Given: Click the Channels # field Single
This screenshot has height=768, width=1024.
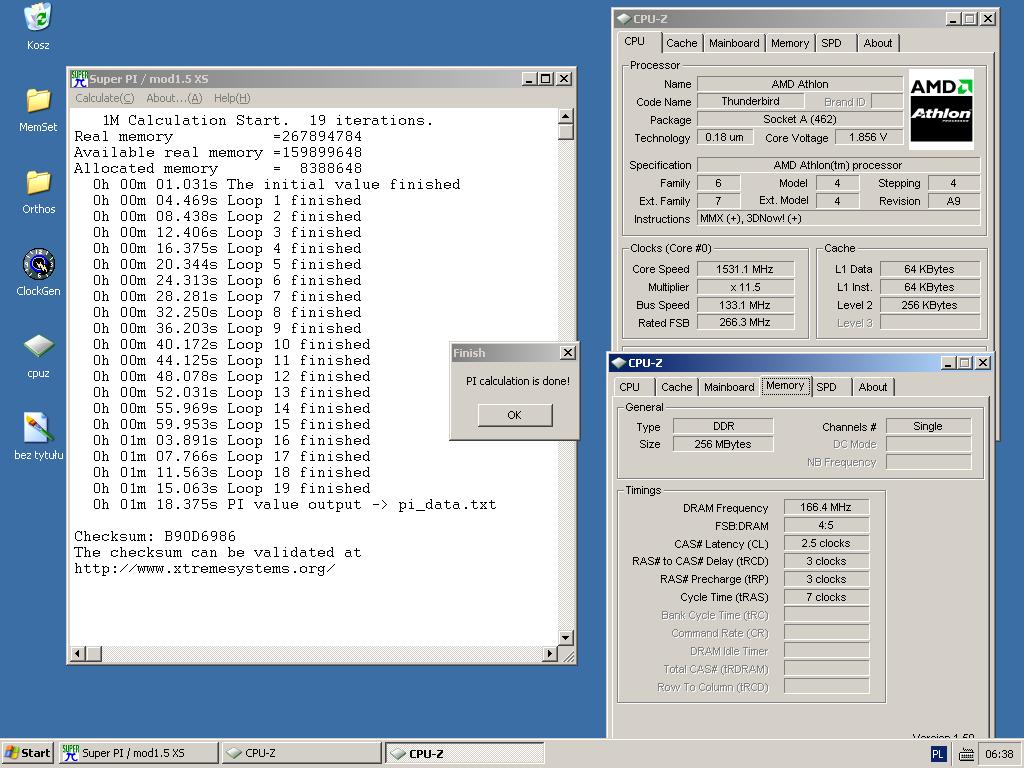Looking at the screenshot, I should 928,426.
